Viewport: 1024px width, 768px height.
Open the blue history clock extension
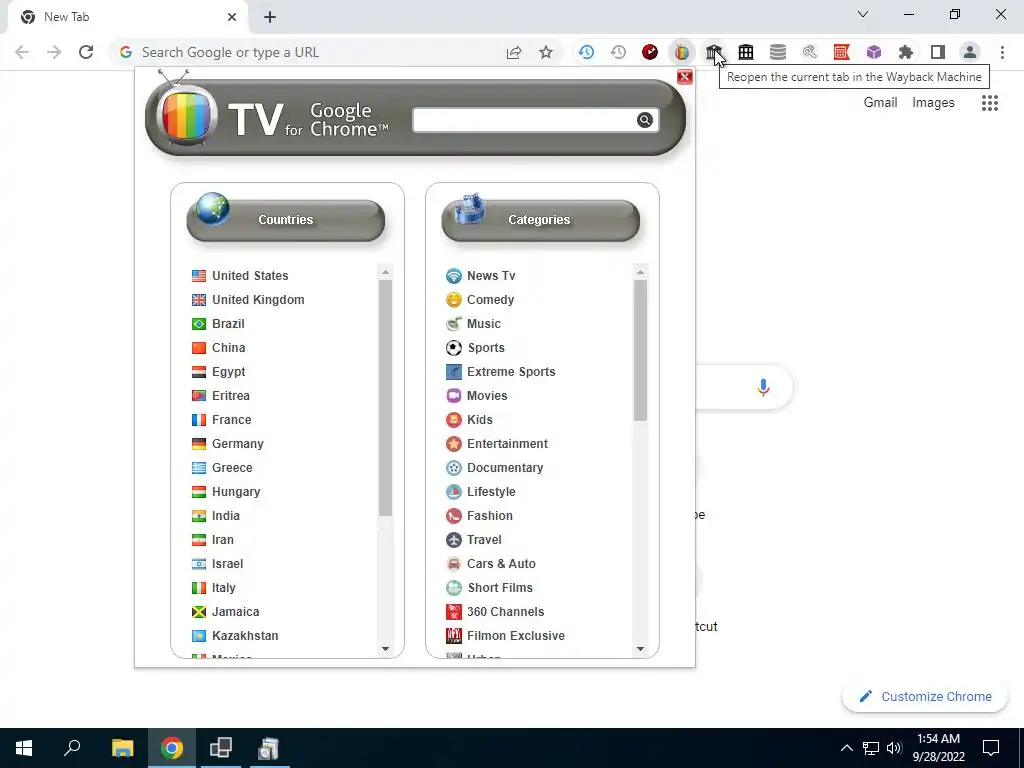pyautogui.click(x=586, y=52)
